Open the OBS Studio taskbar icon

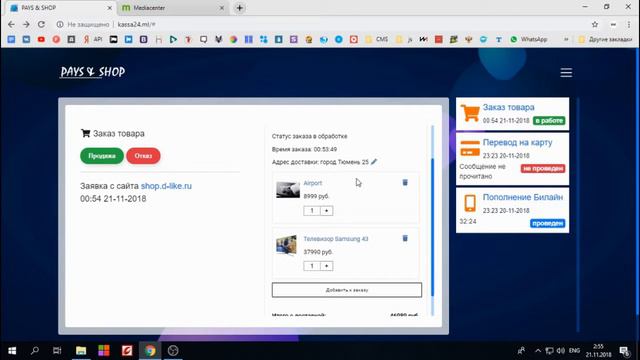[173, 351]
